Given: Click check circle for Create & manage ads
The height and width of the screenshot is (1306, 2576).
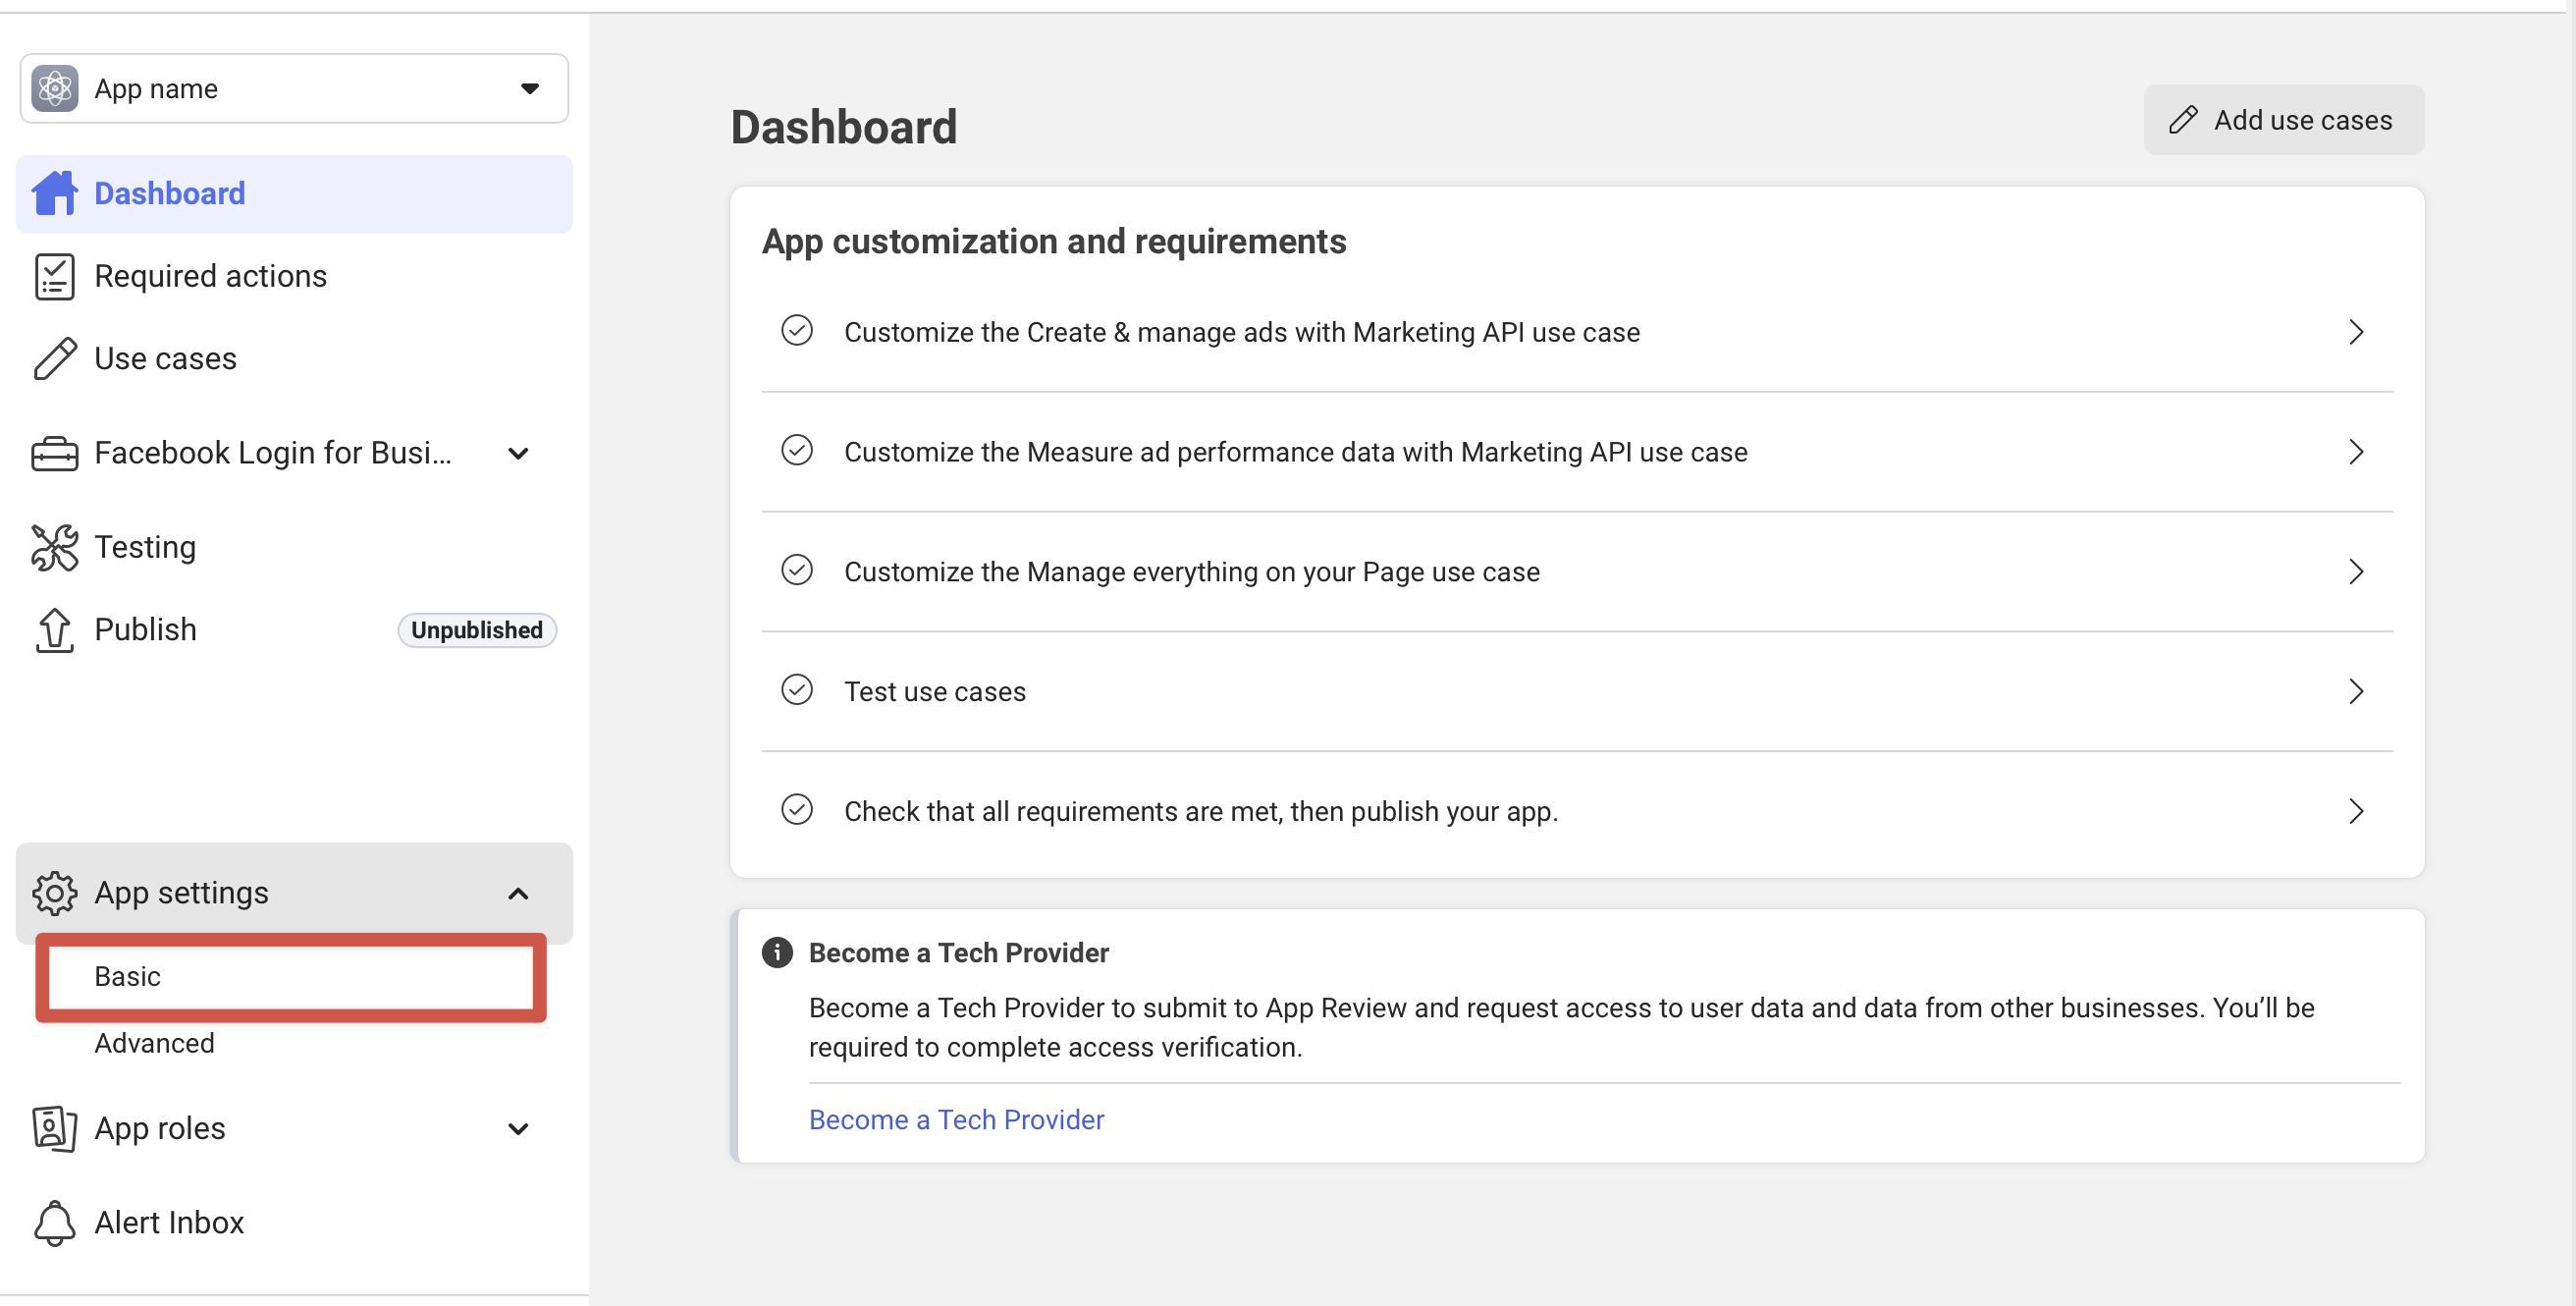Looking at the screenshot, I should [x=797, y=330].
